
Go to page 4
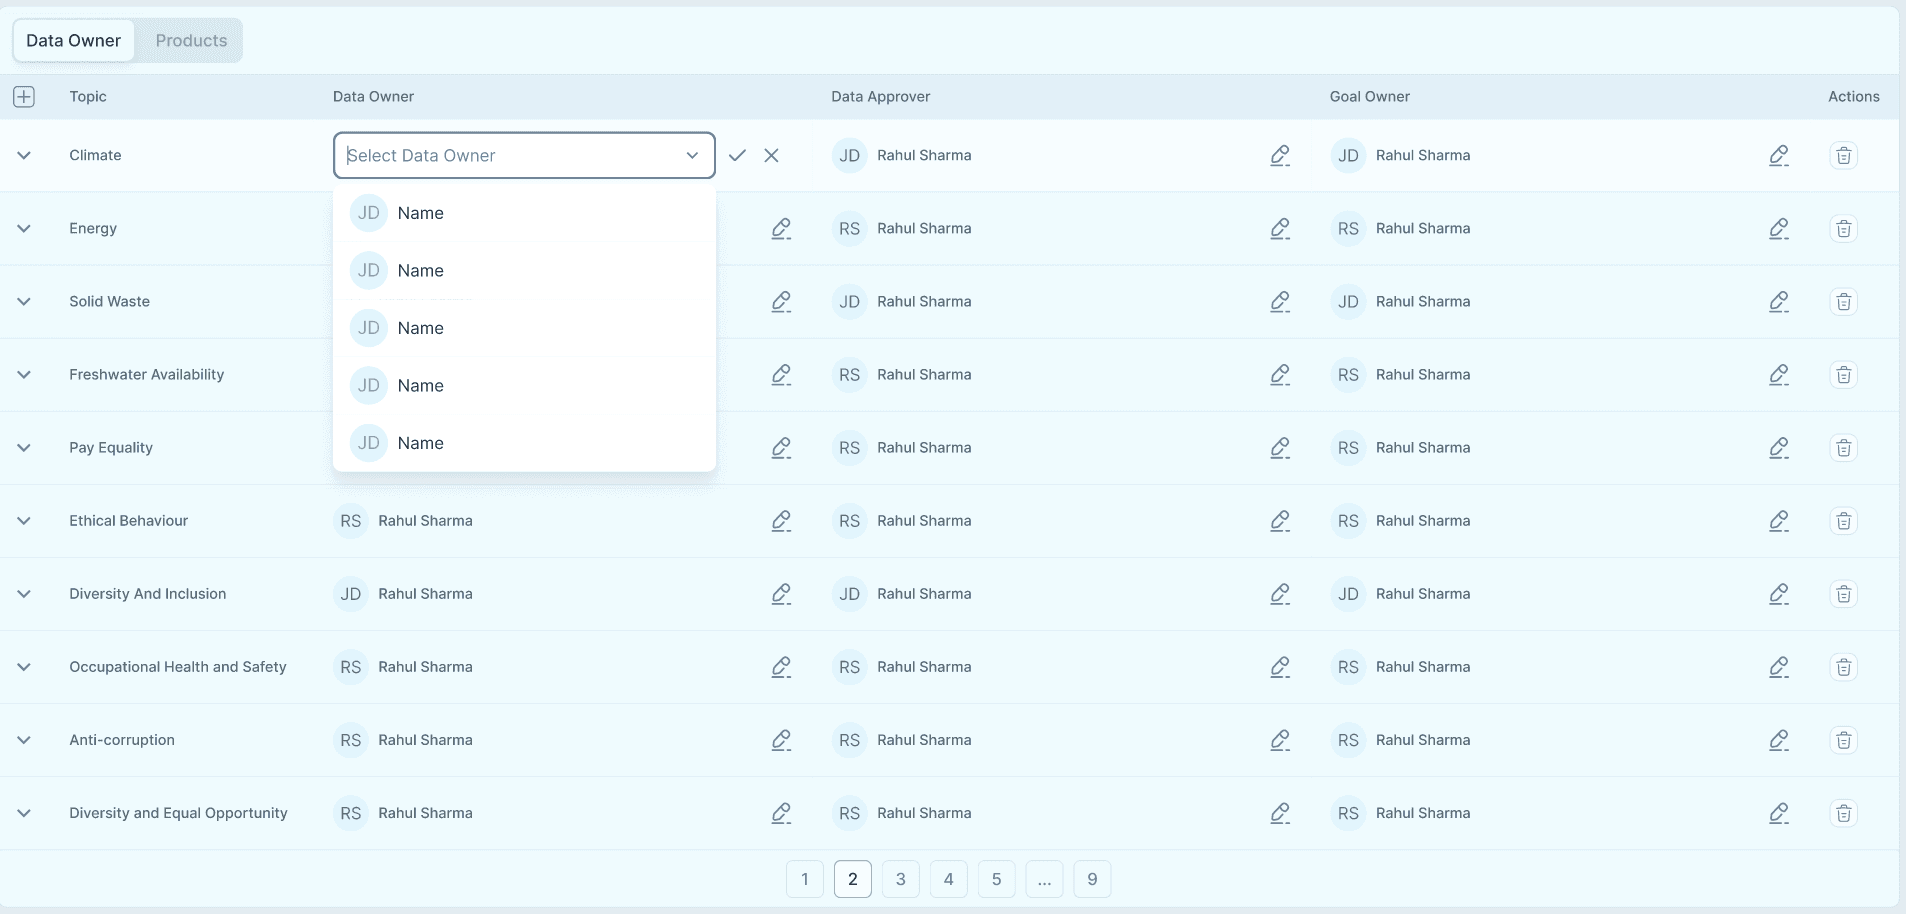coord(949,879)
